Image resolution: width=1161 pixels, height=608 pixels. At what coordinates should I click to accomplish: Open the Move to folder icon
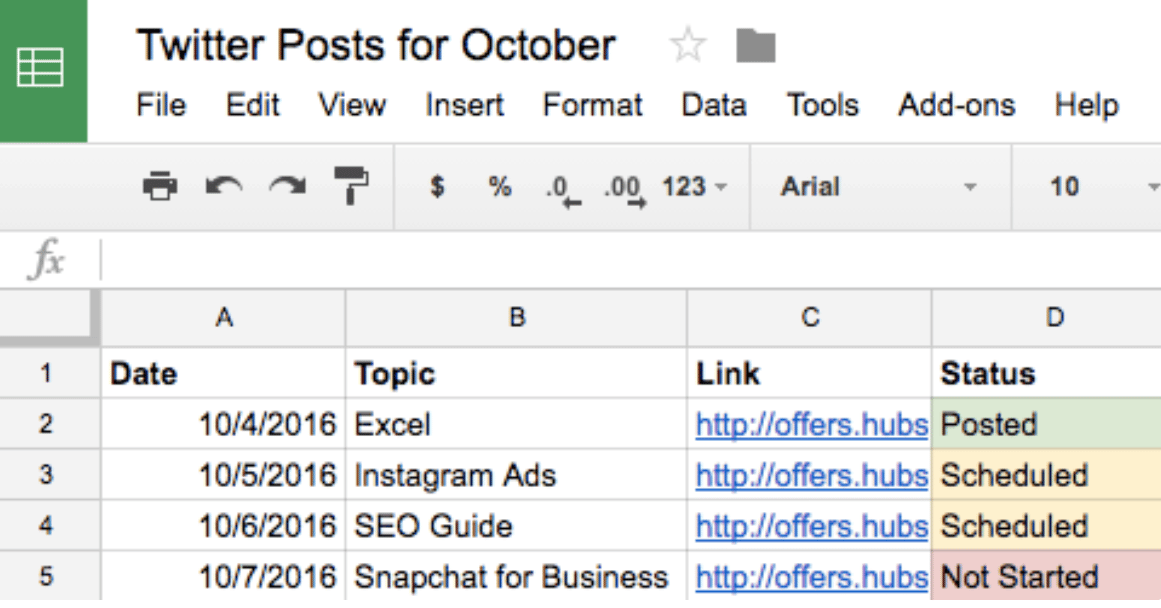(758, 44)
